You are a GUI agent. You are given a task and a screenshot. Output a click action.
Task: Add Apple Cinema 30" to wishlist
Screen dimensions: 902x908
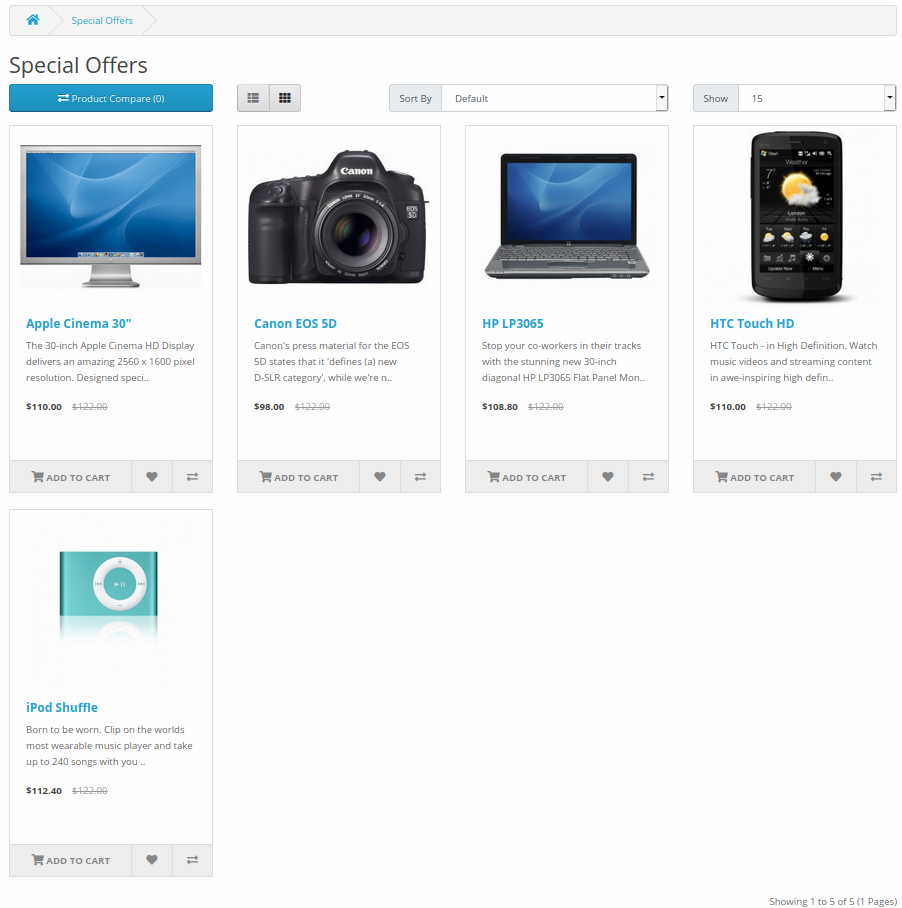point(151,477)
